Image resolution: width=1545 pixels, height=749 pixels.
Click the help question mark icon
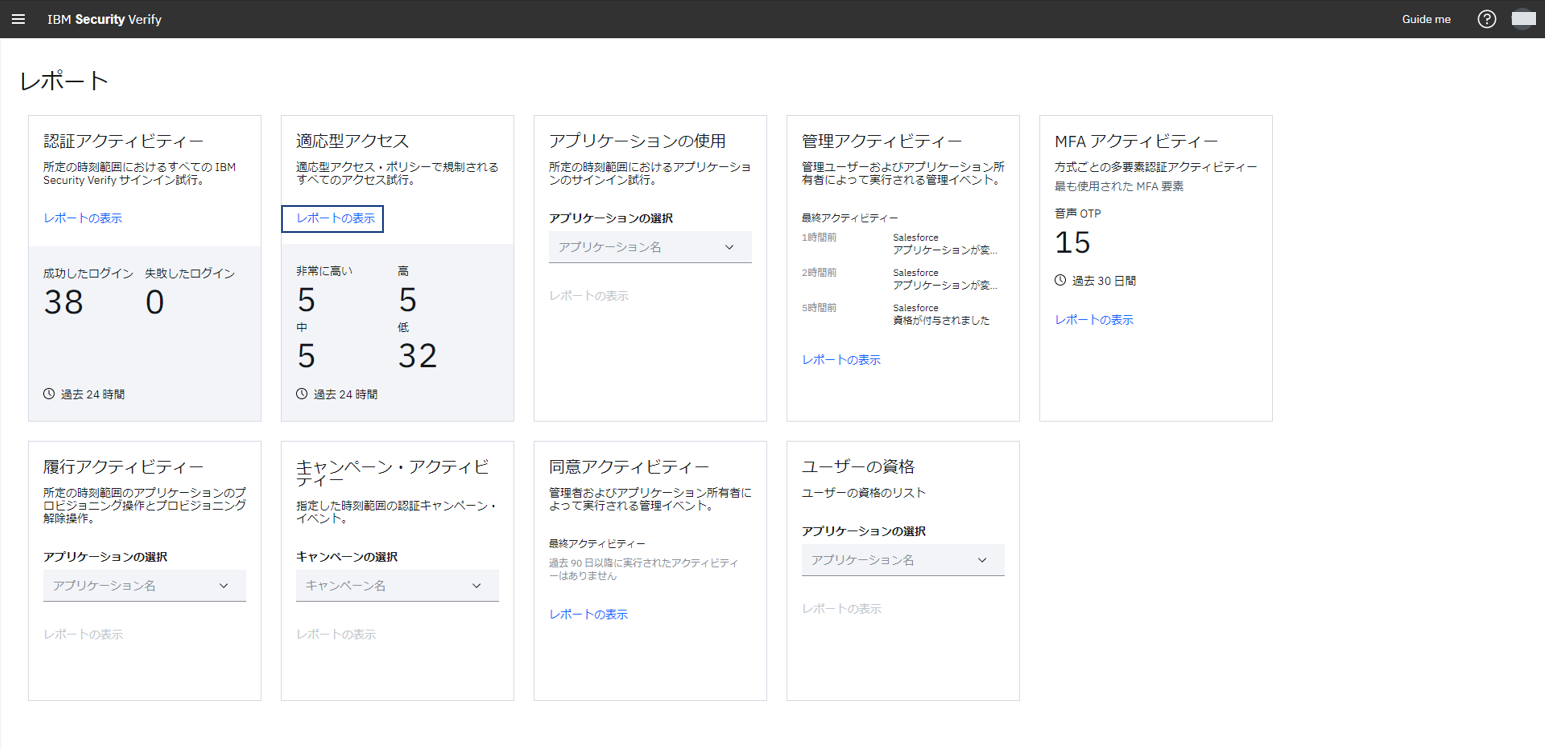pos(1486,19)
